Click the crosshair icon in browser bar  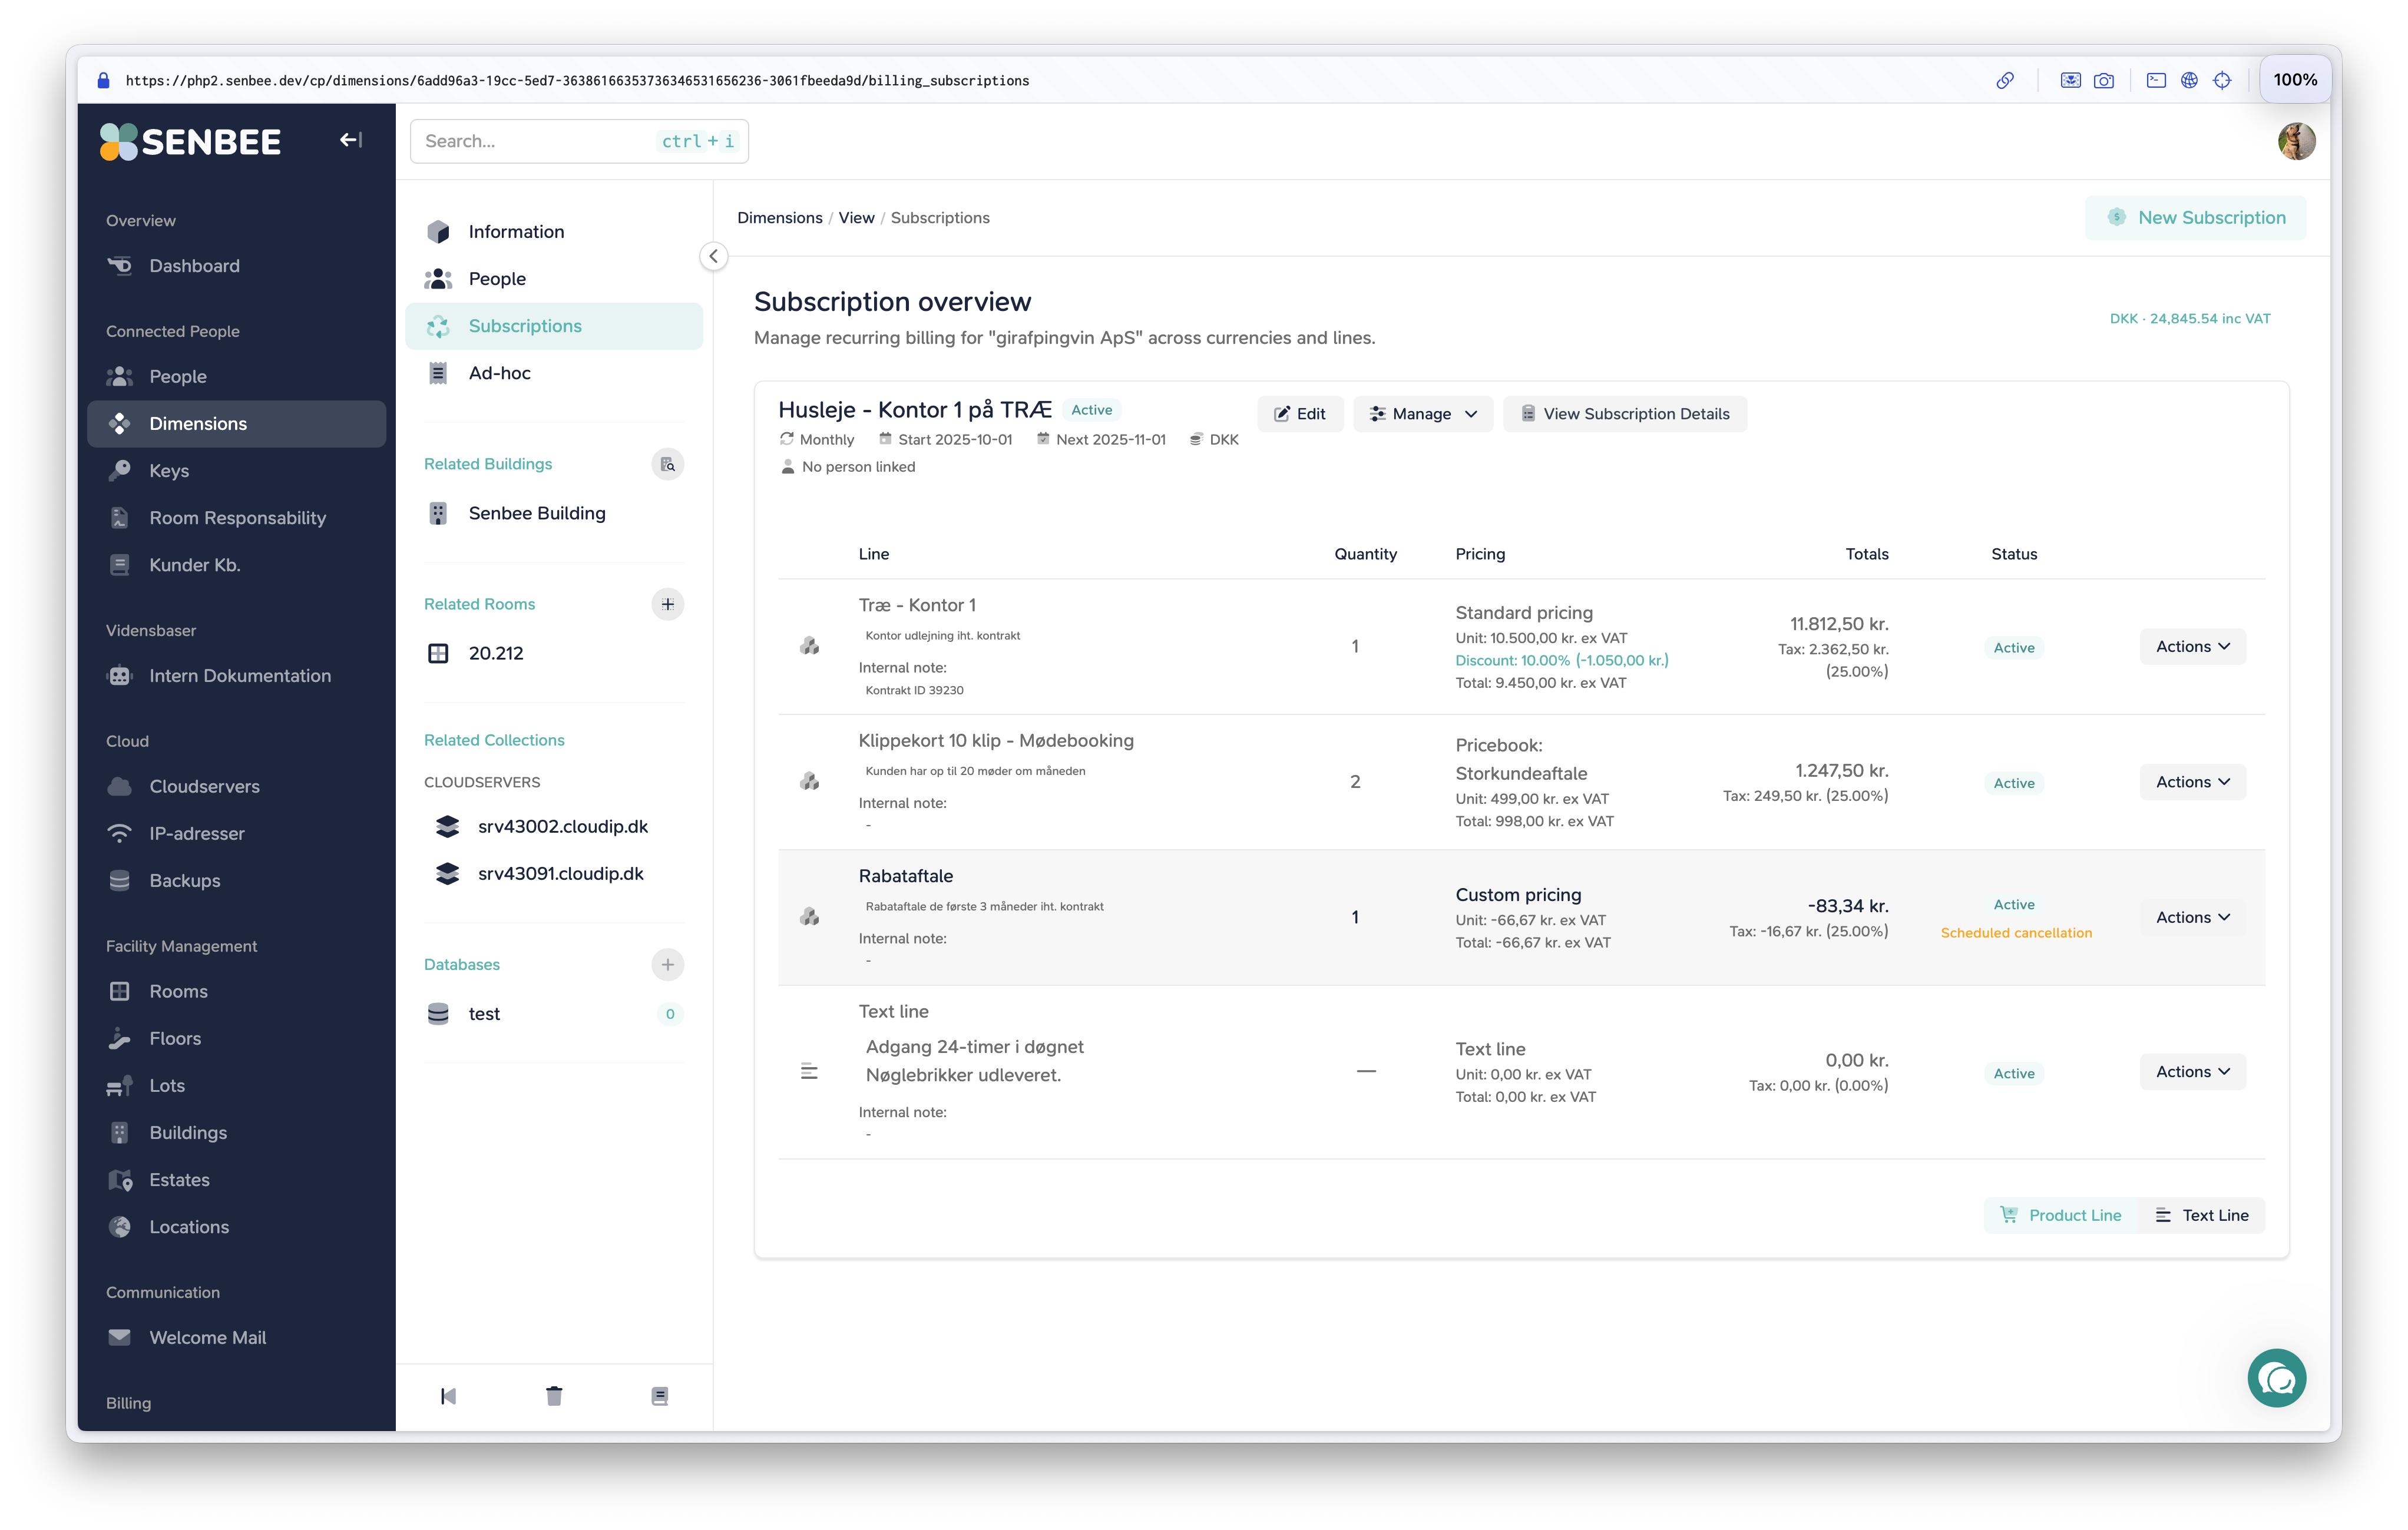(2222, 80)
